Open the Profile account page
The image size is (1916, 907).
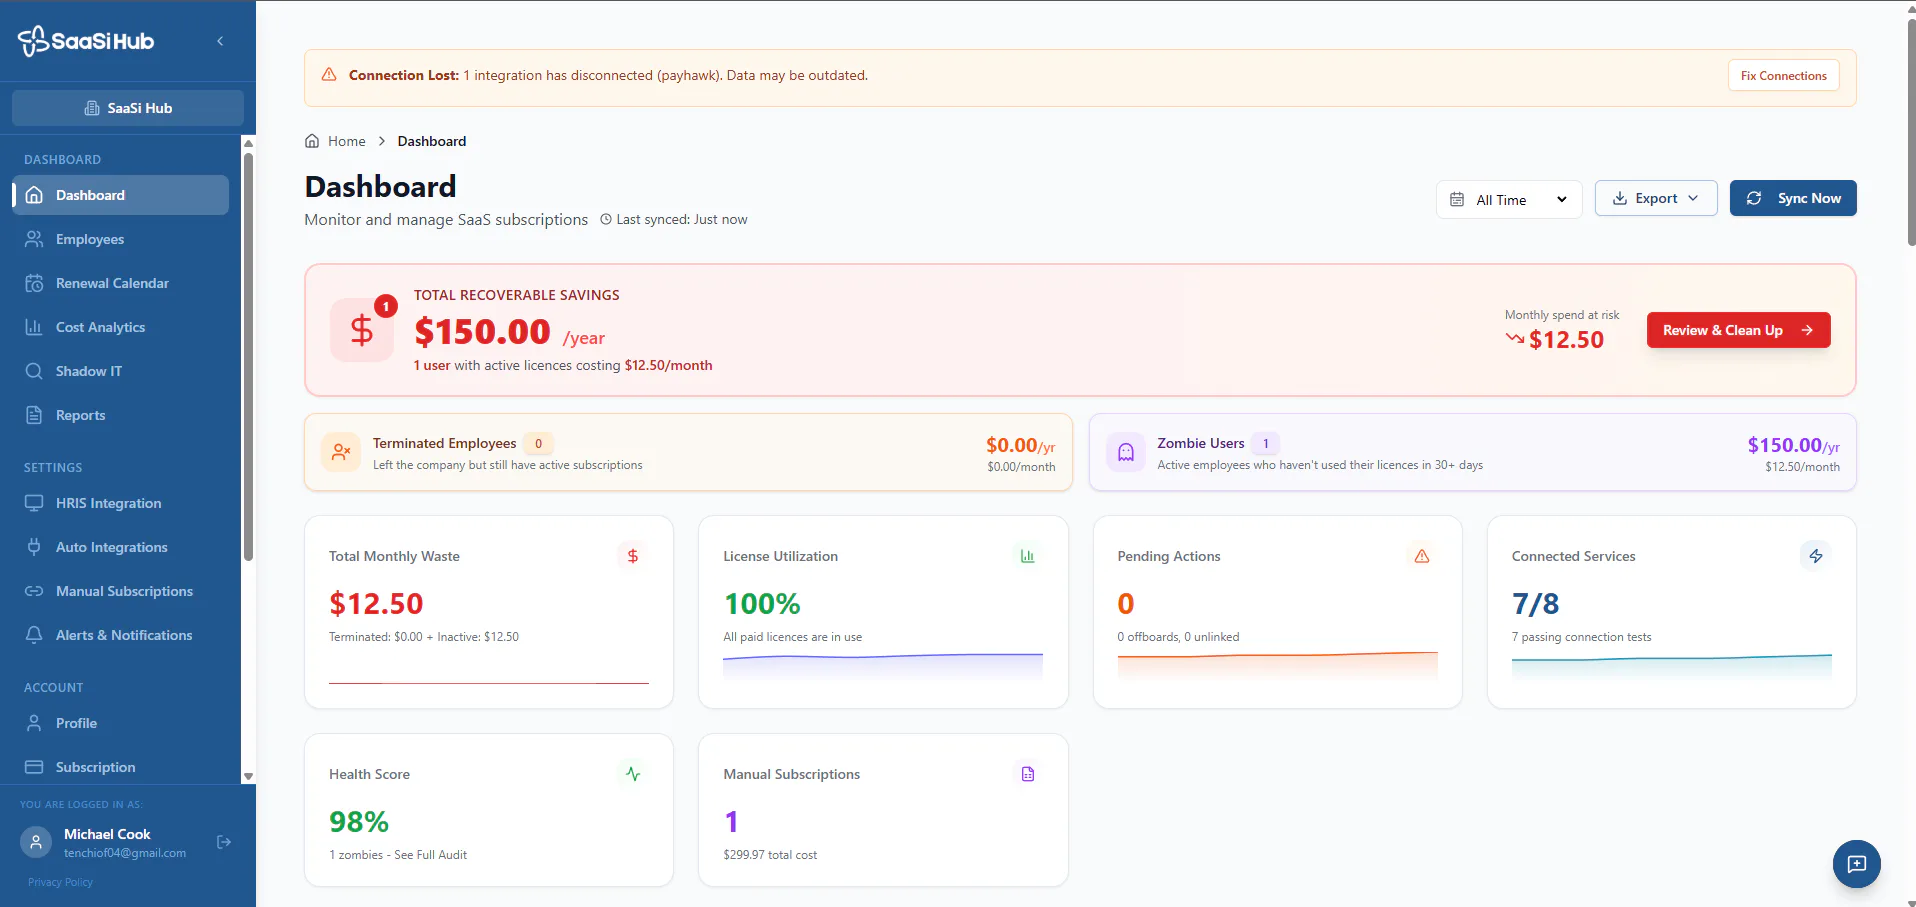[x=120, y=723]
